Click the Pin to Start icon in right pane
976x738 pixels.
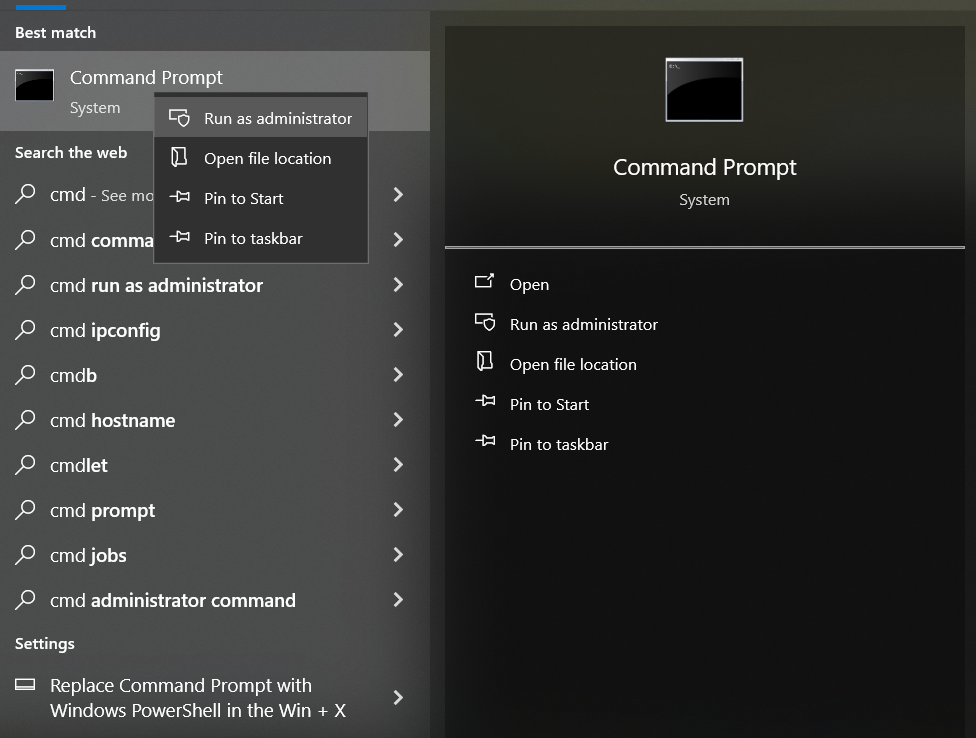tap(485, 401)
